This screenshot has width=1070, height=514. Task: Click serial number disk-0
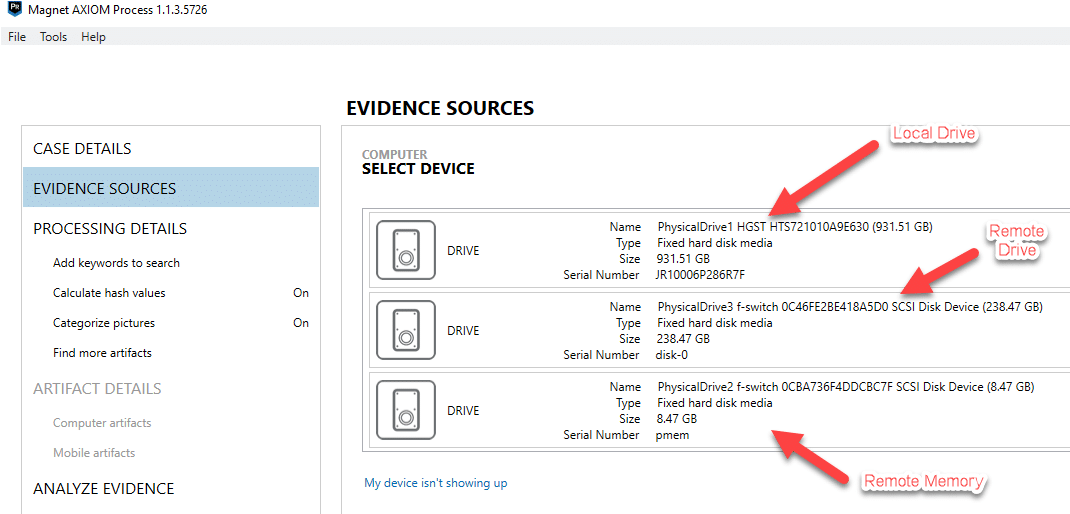coord(672,355)
